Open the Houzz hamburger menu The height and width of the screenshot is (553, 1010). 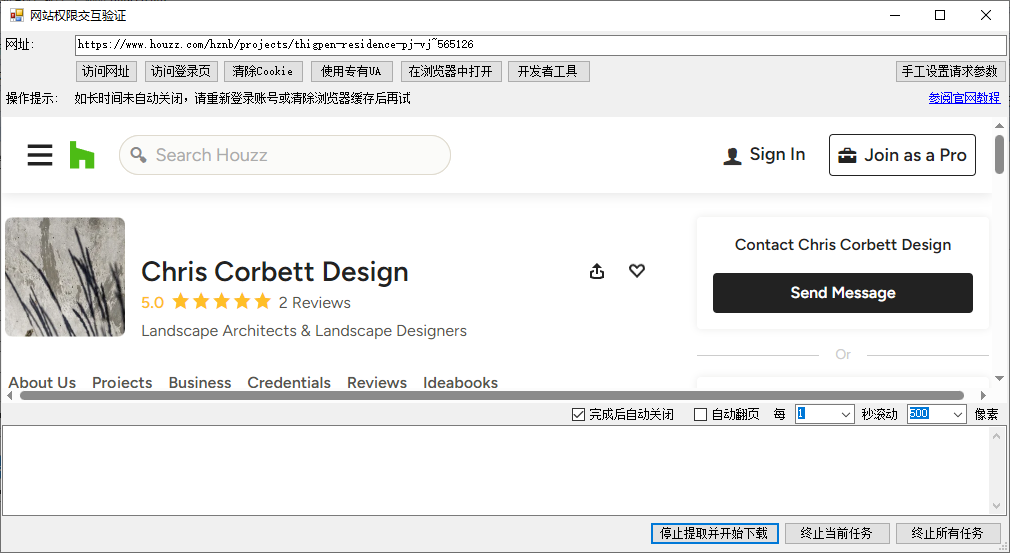[x=40, y=155]
